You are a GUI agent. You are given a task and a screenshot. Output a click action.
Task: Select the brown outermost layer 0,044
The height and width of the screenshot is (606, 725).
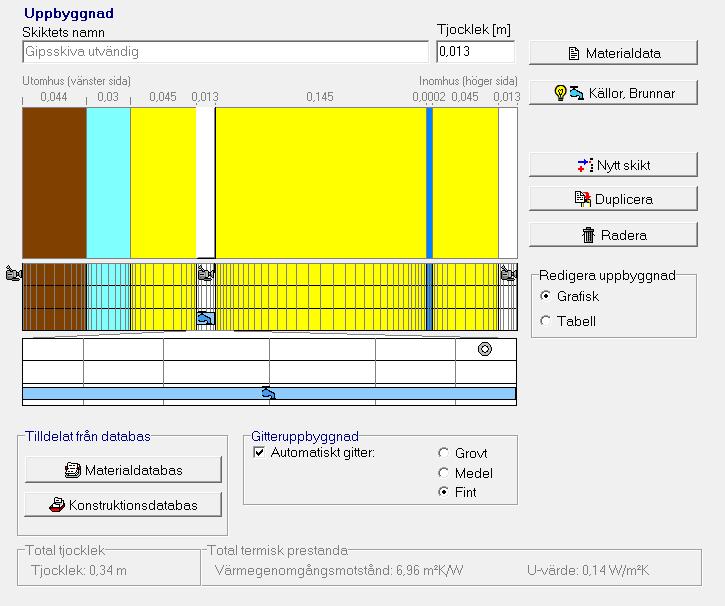point(55,183)
